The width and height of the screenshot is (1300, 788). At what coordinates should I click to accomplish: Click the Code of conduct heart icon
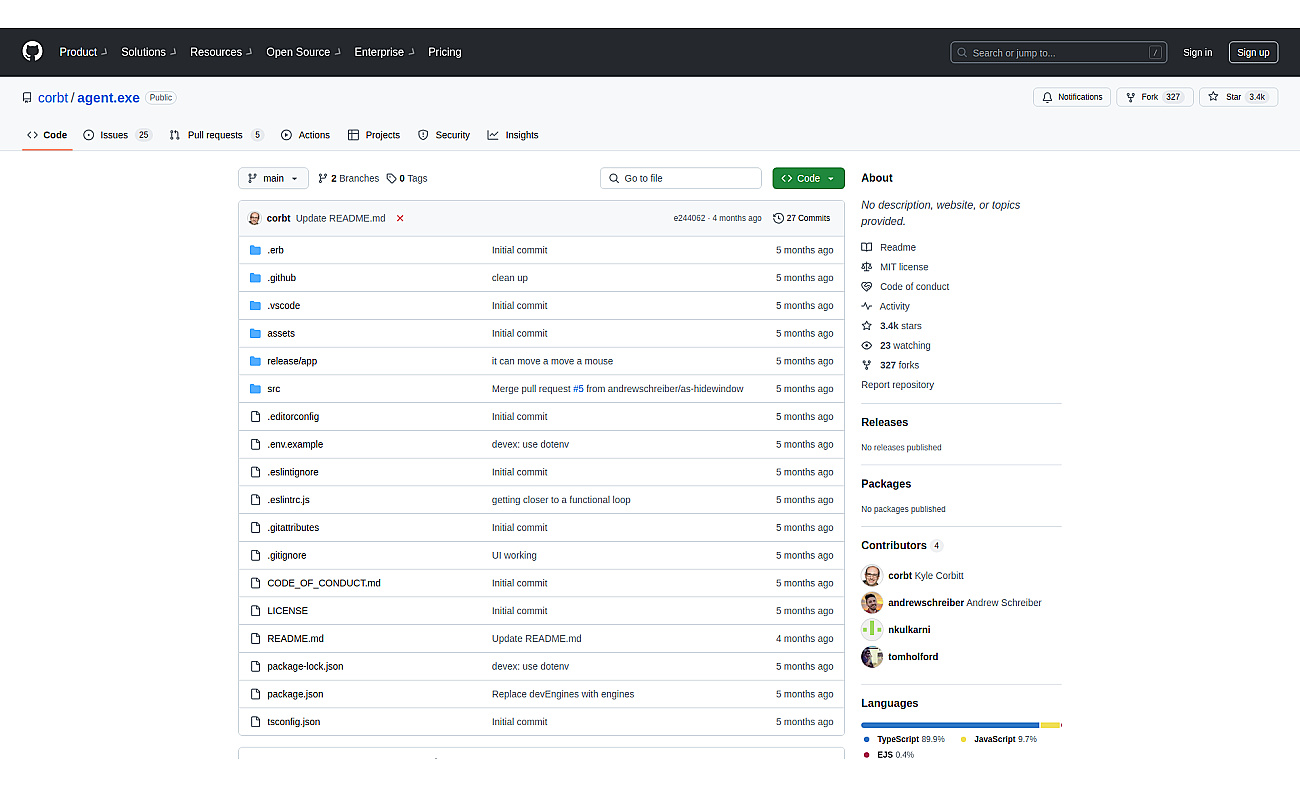[867, 287]
